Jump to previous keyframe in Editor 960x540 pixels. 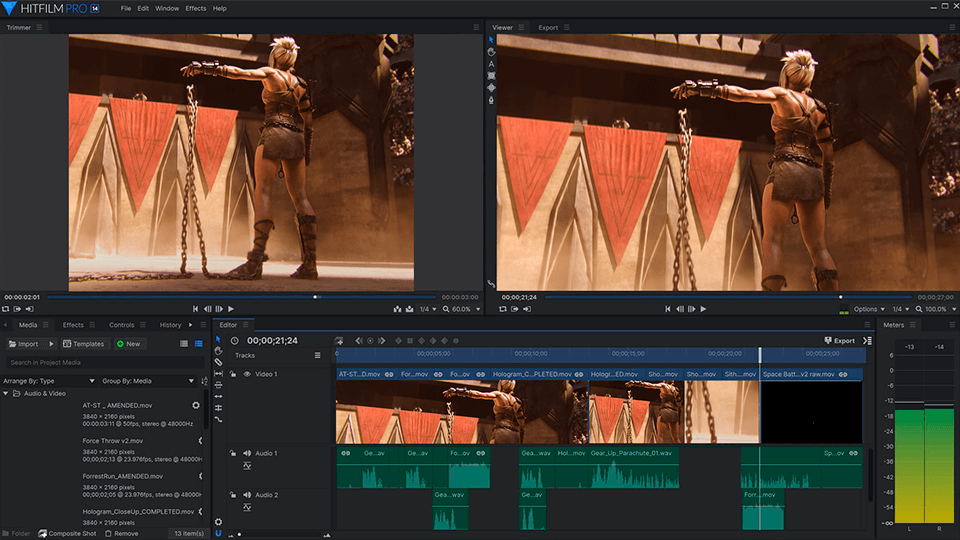(359, 341)
